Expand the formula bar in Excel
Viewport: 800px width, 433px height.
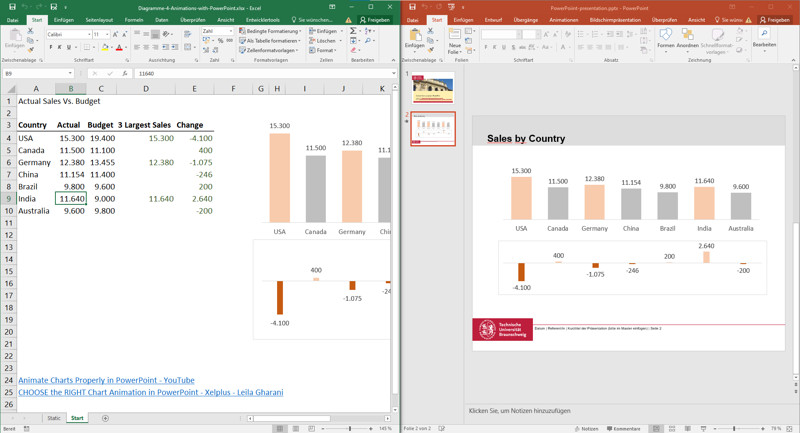[393, 73]
